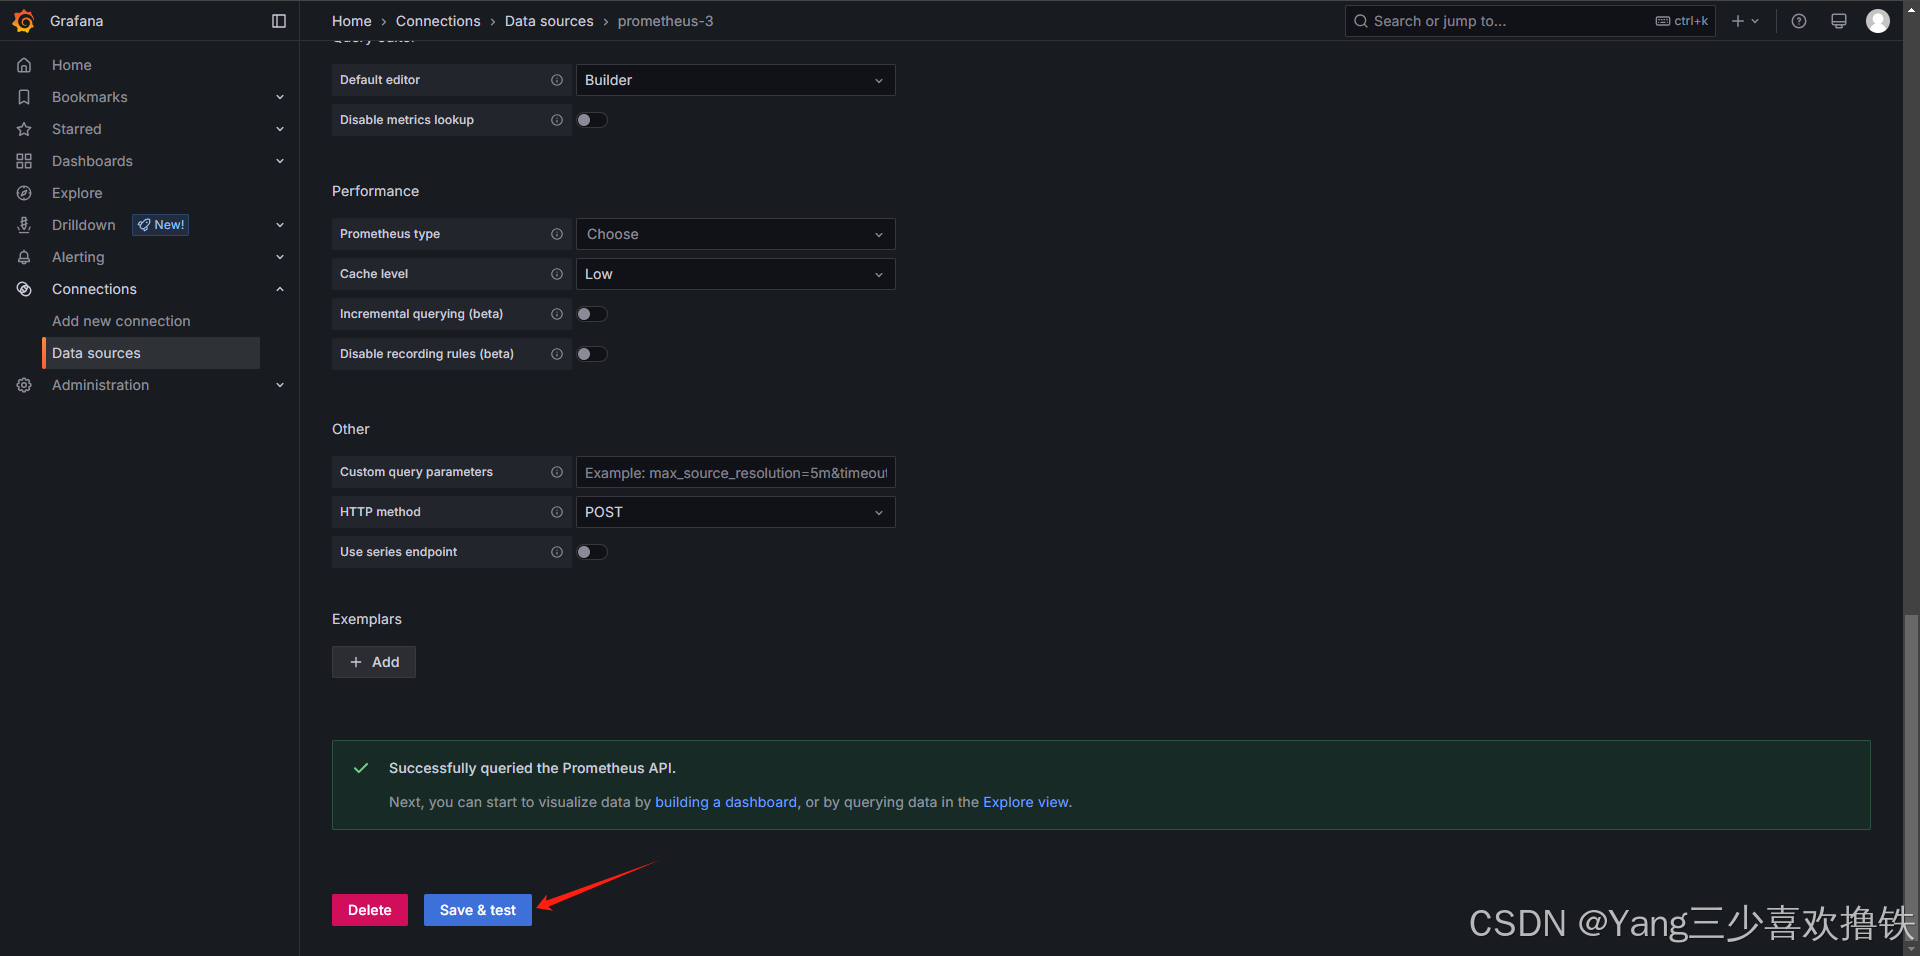Image resolution: width=1920 pixels, height=956 pixels.
Task: Click the Add exemplar button
Action: click(374, 662)
